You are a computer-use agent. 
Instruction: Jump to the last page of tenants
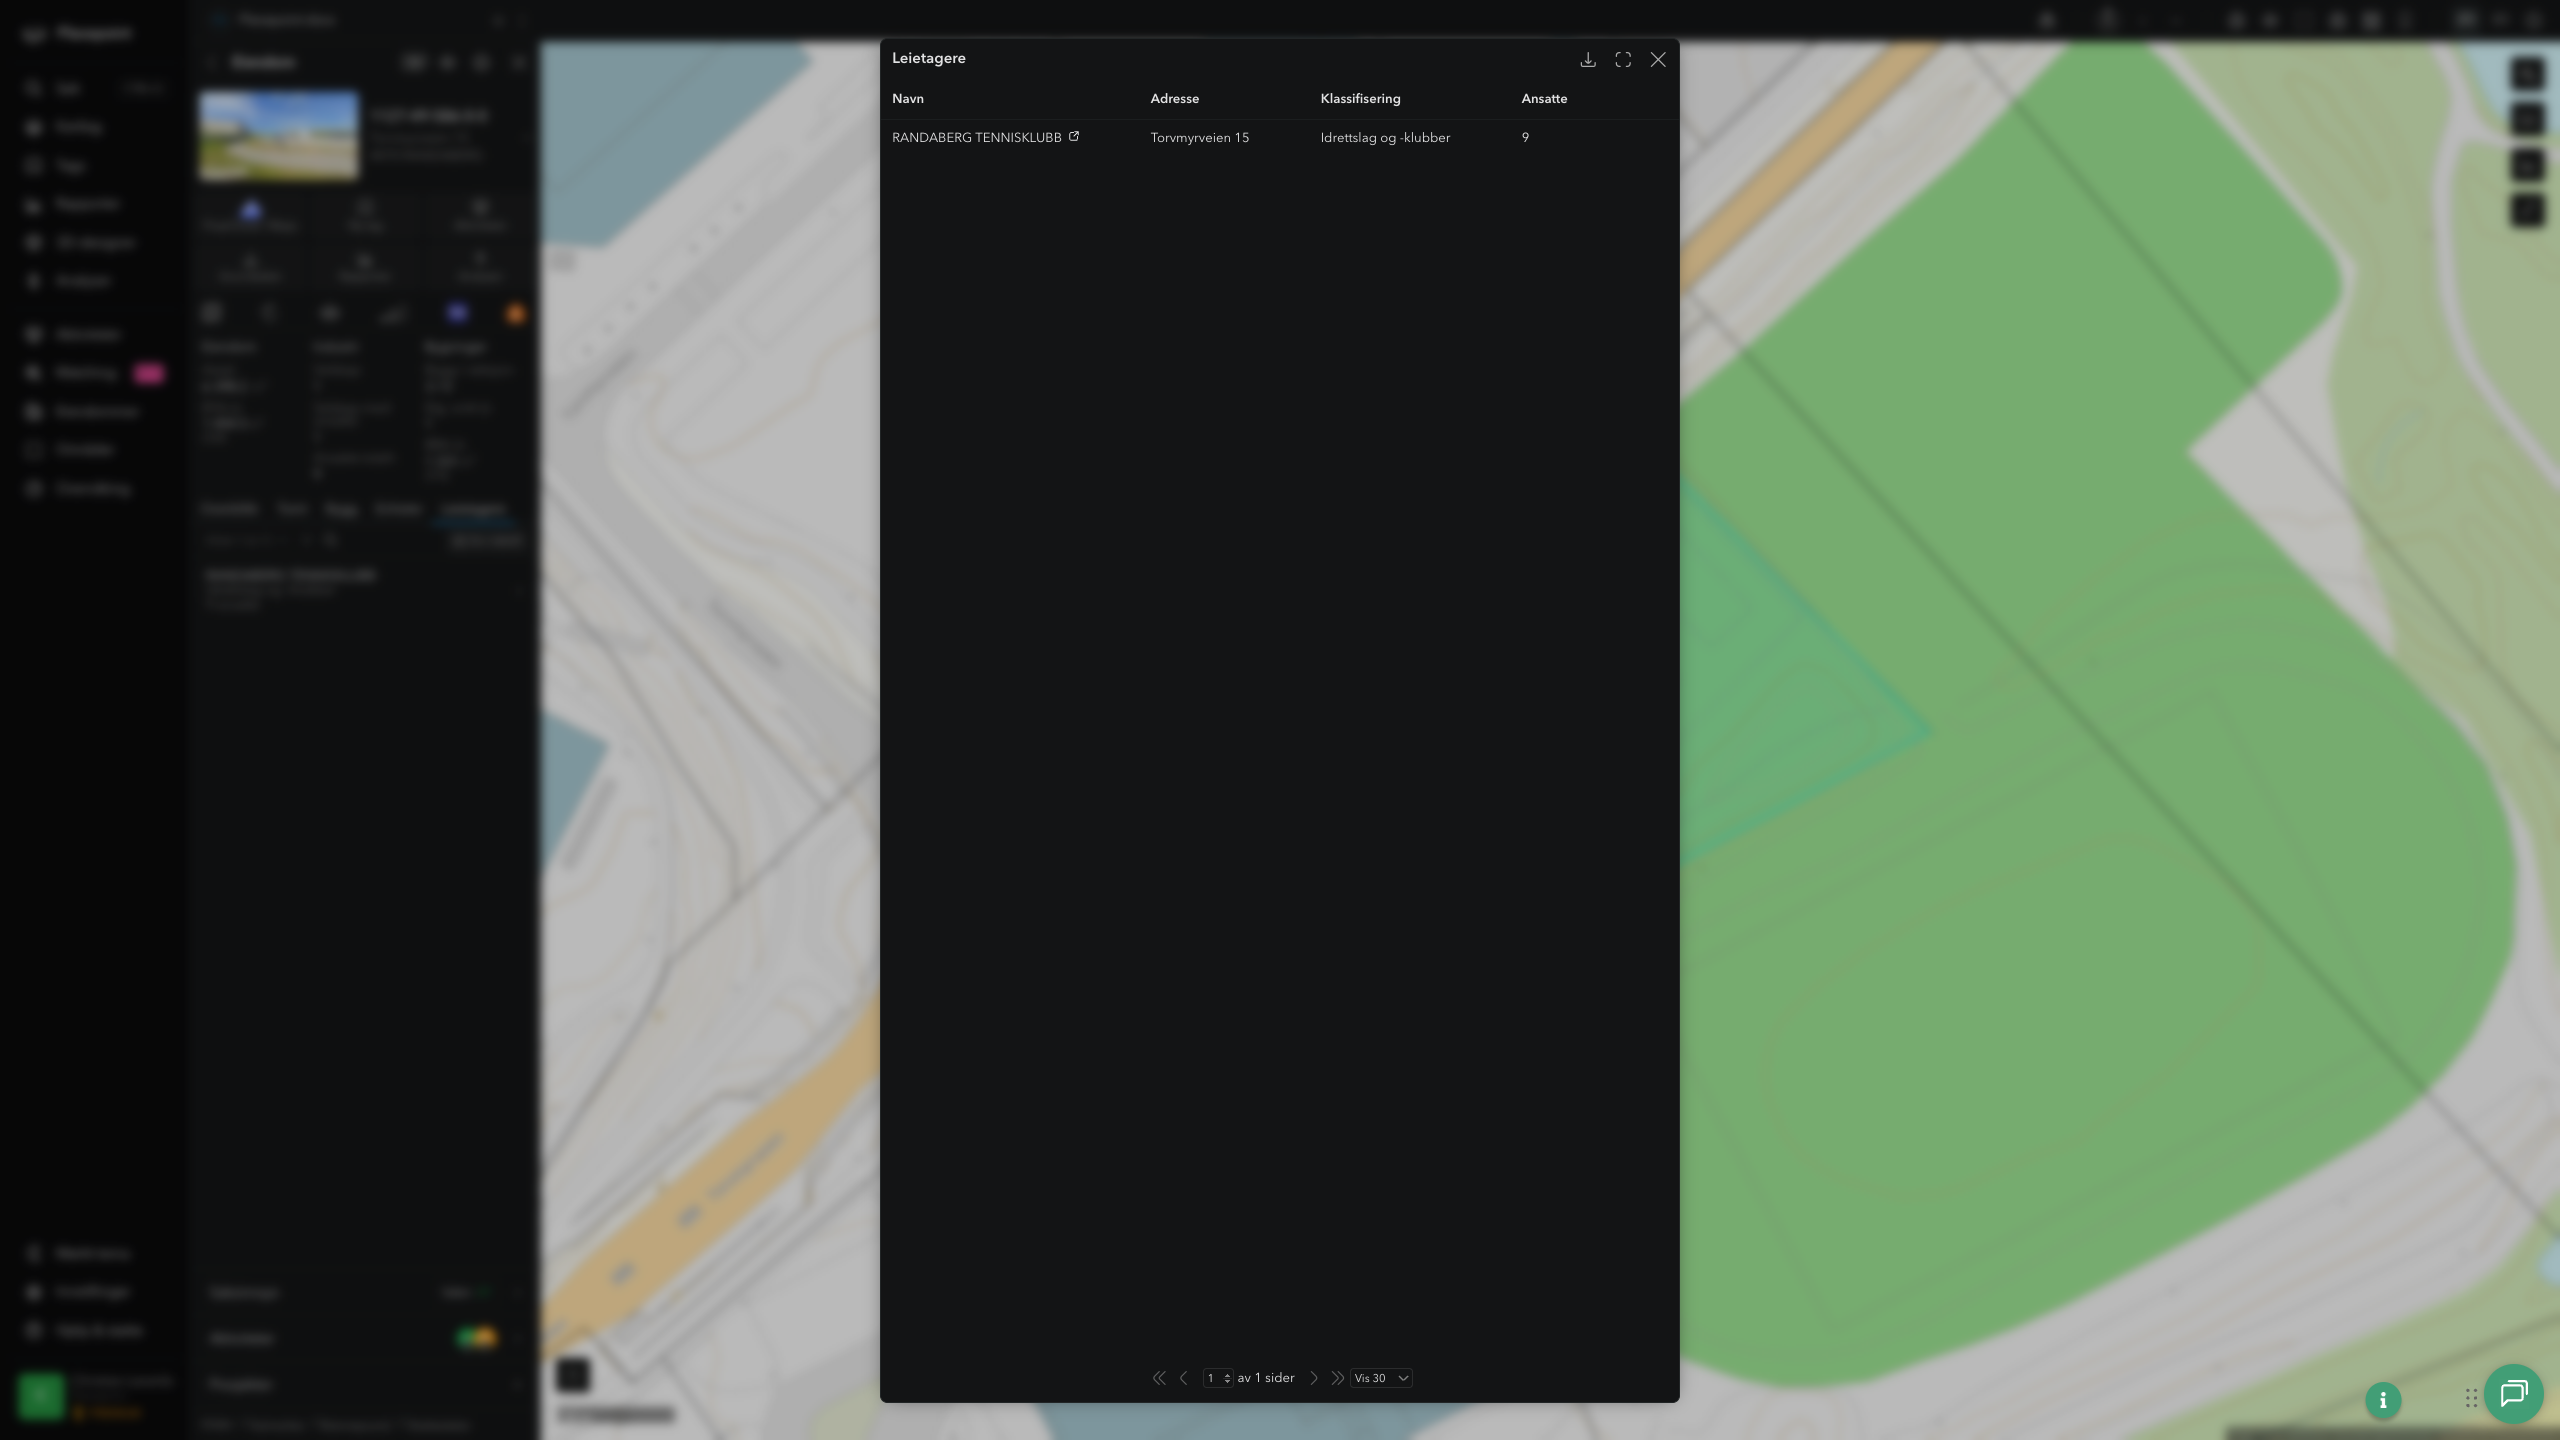1337,1378
